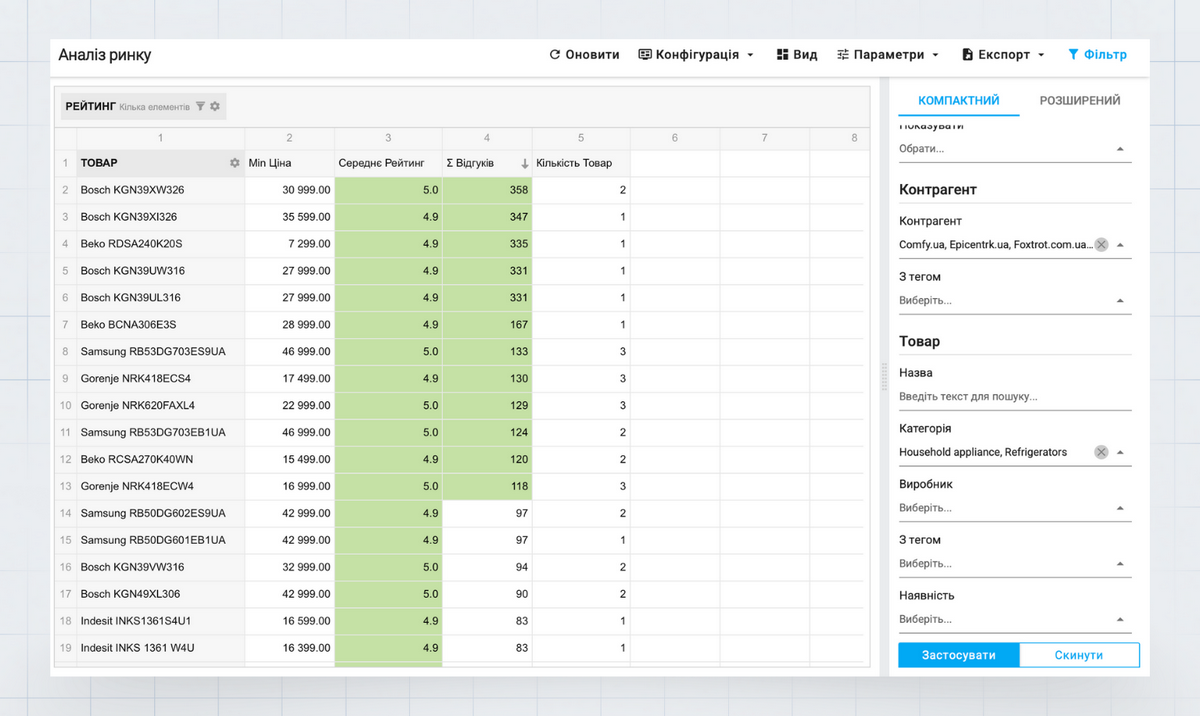
Task: Select the КОМПАКТНИЙ tab
Action: [958, 101]
